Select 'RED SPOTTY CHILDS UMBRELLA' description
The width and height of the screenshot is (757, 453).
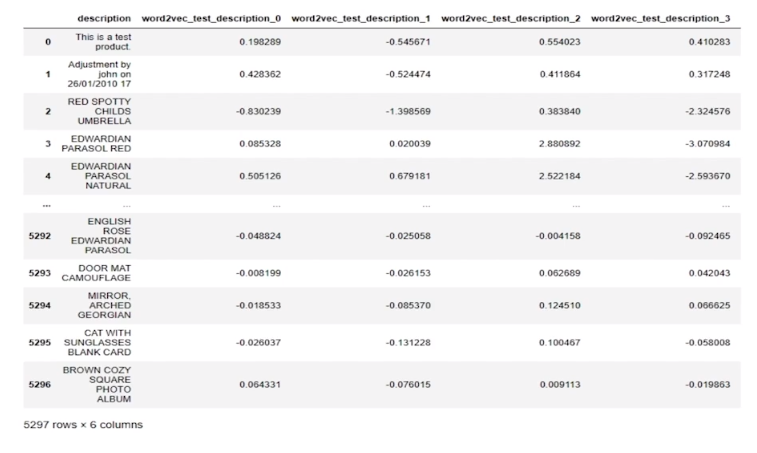coord(99,112)
